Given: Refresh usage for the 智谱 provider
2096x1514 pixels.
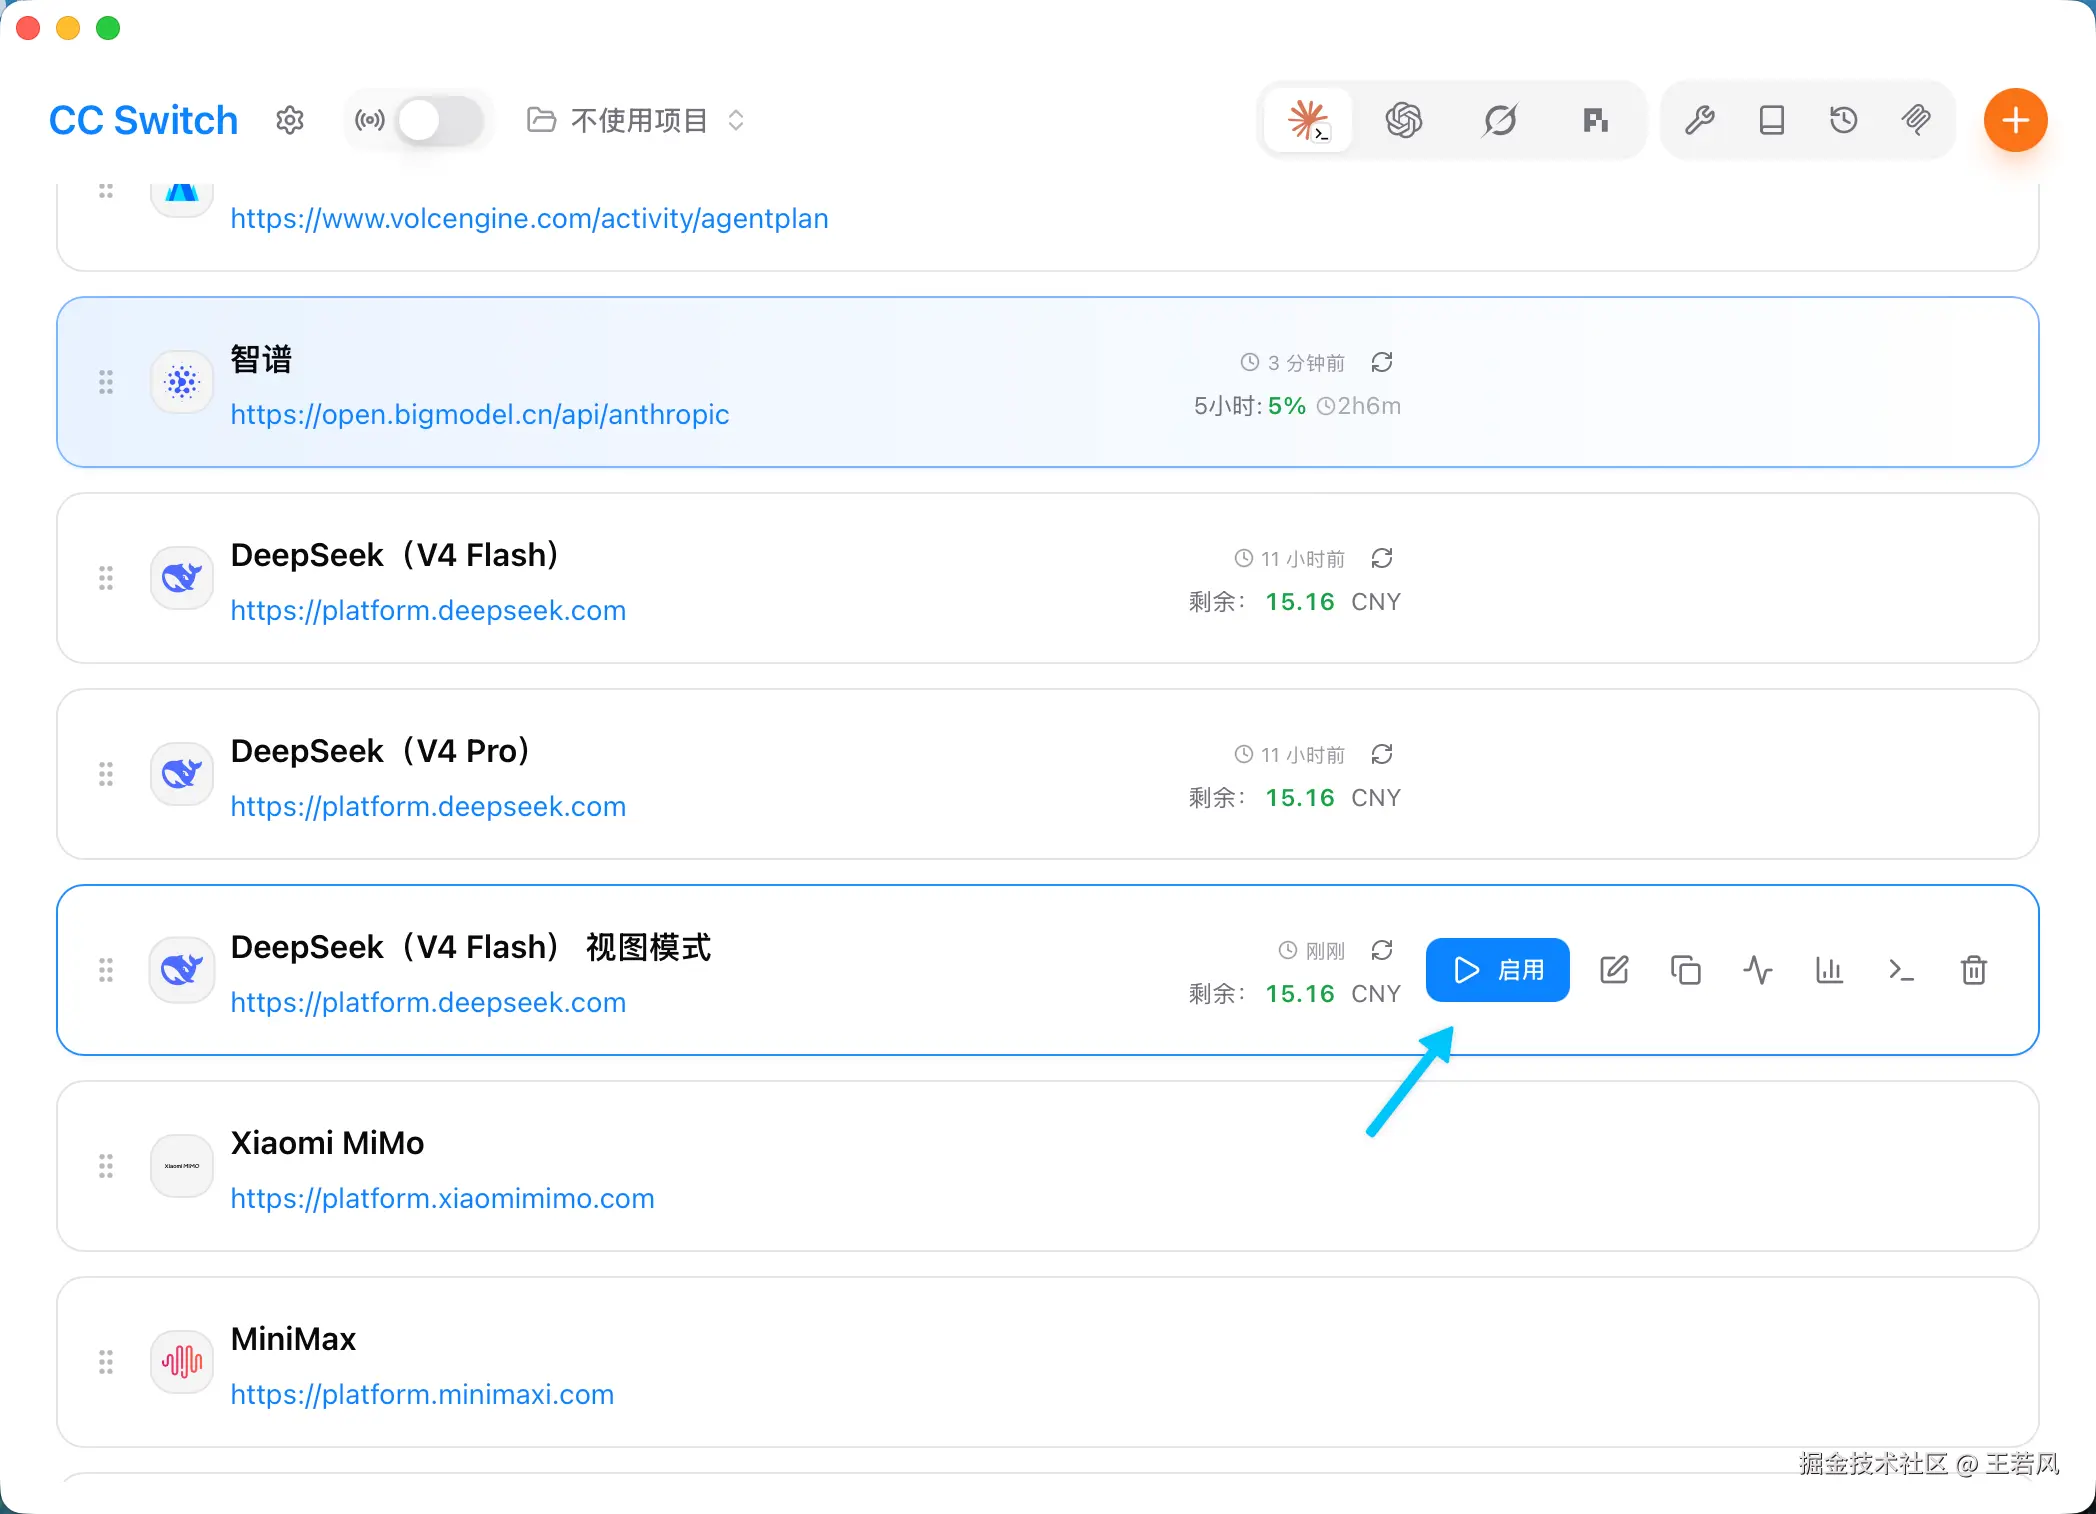Looking at the screenshot, I should point(1382,362).
